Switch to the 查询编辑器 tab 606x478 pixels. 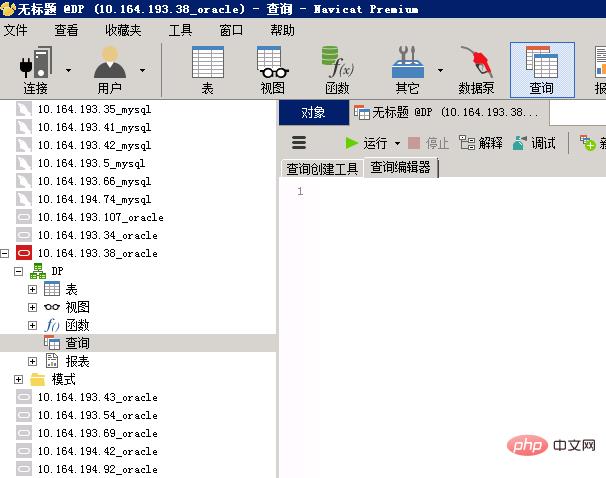pyautogui.click(x=400, y=167)
